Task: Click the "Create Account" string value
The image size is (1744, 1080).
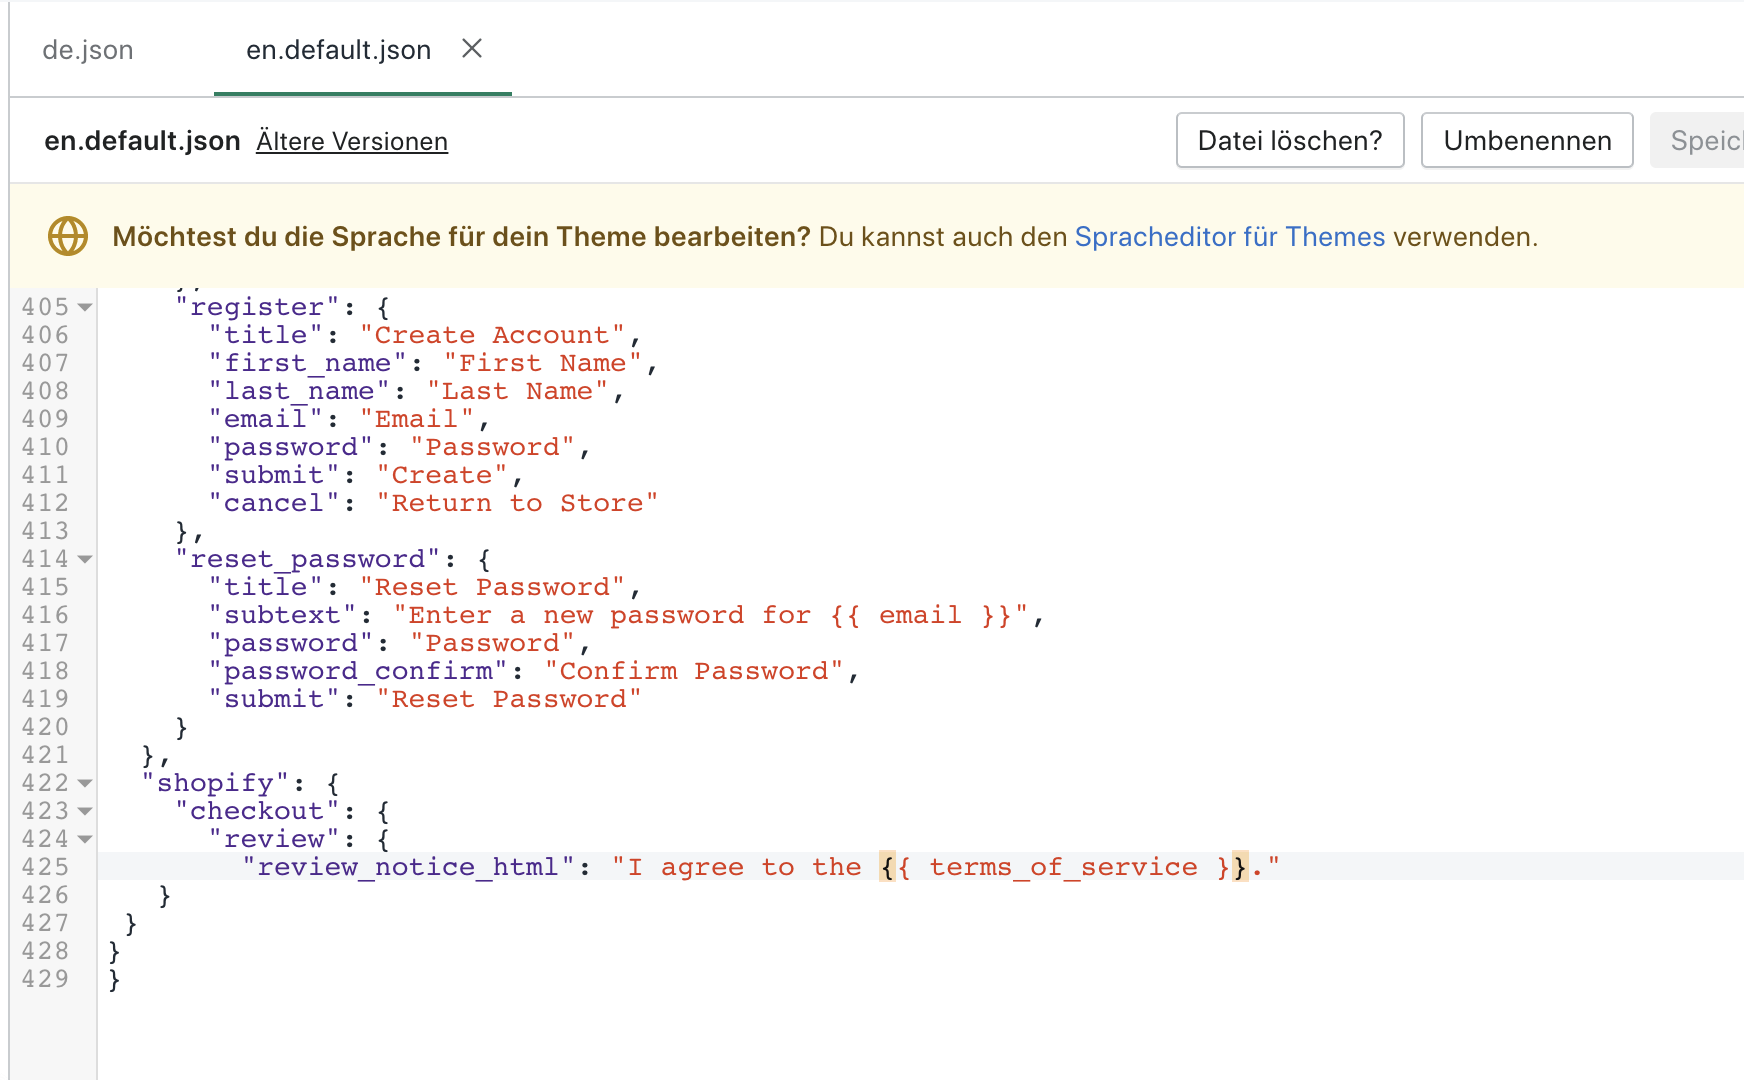Action: [x=492, y=335]
